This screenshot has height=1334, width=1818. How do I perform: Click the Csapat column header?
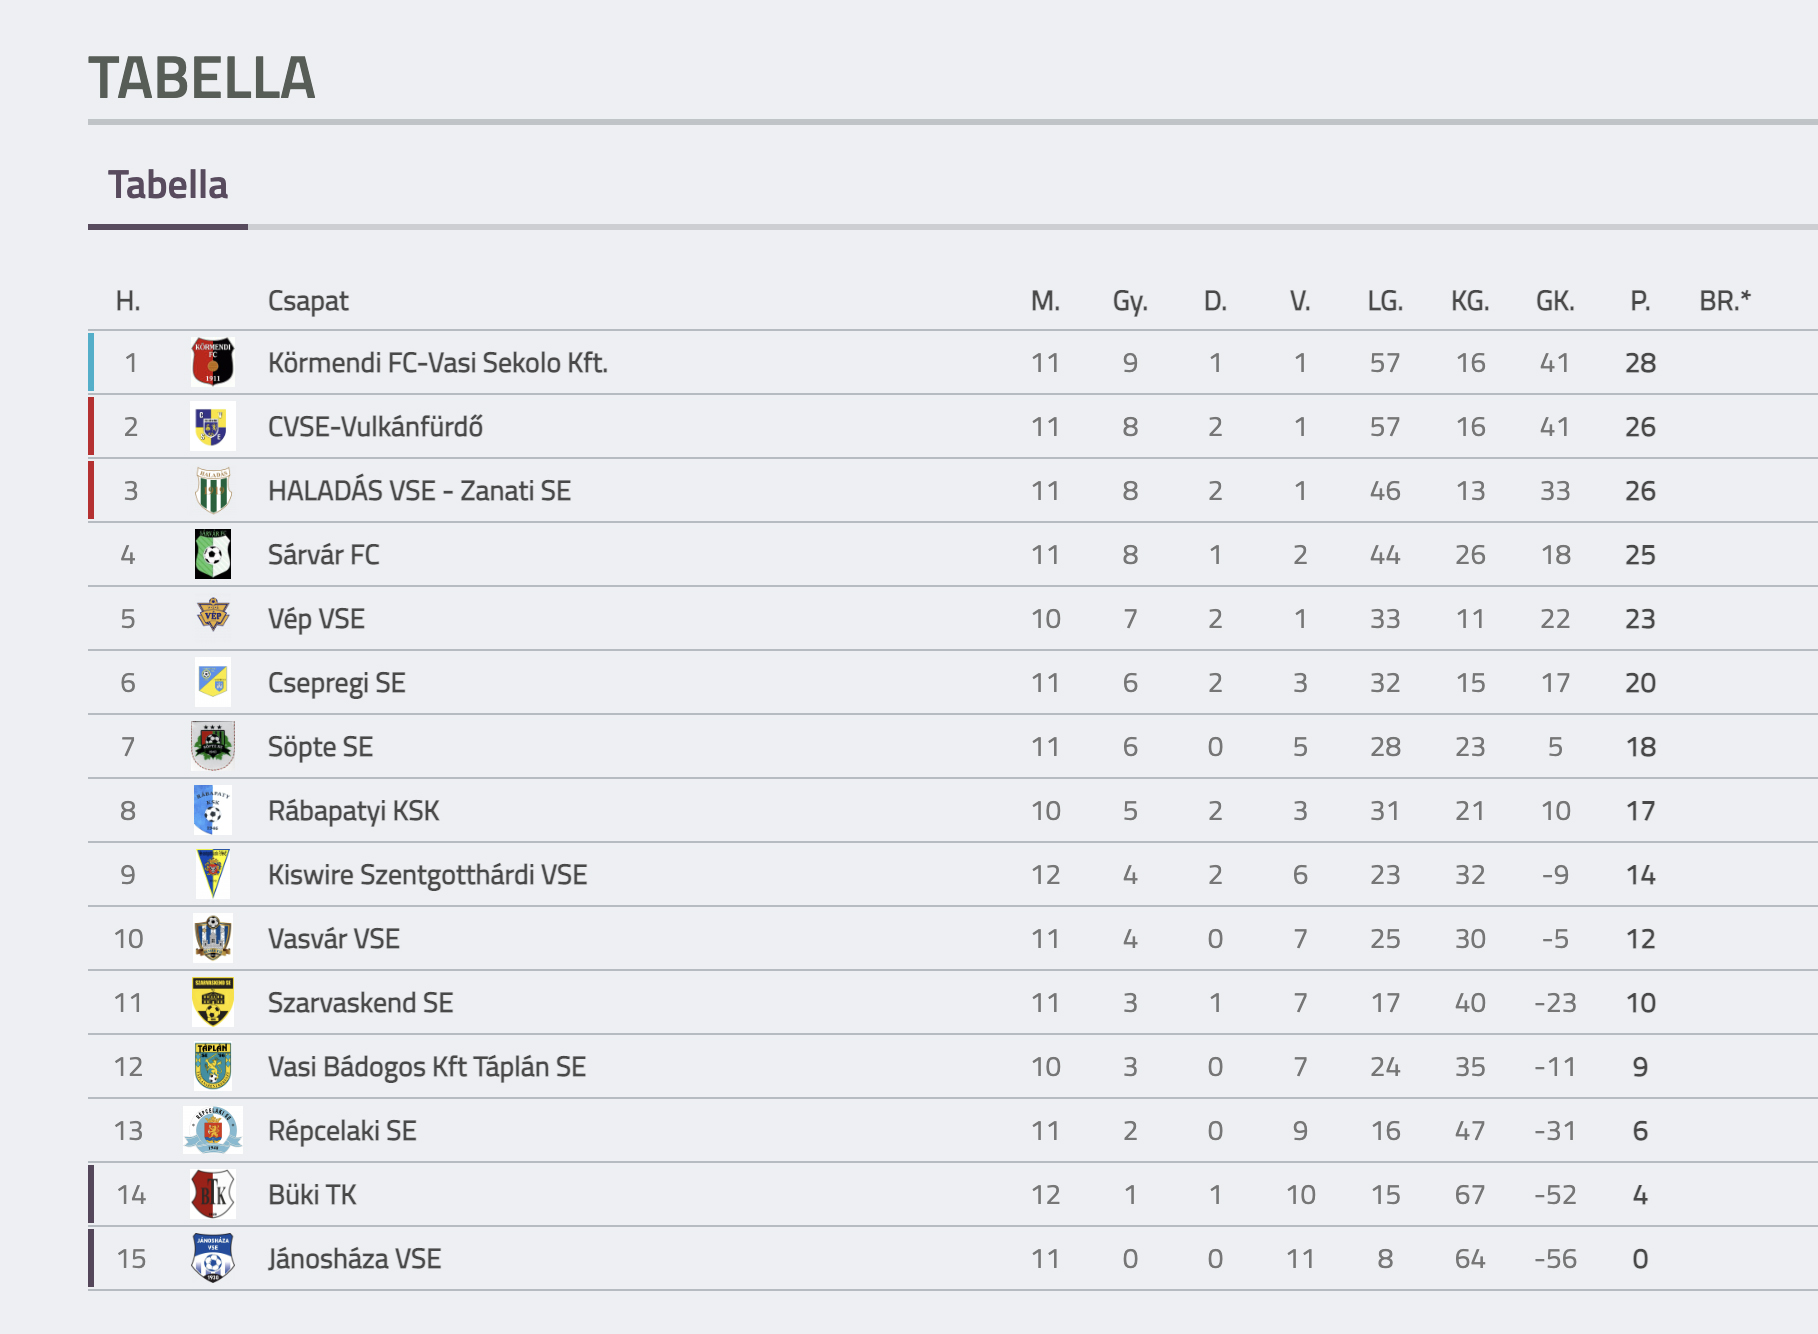click(308, 301)
